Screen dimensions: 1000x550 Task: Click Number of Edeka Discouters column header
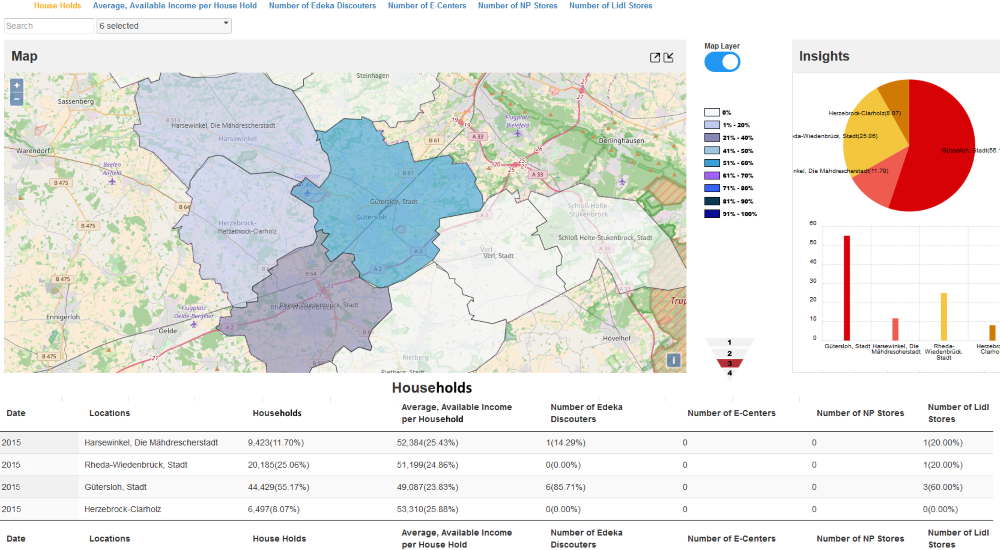click(x=586, y=413)
